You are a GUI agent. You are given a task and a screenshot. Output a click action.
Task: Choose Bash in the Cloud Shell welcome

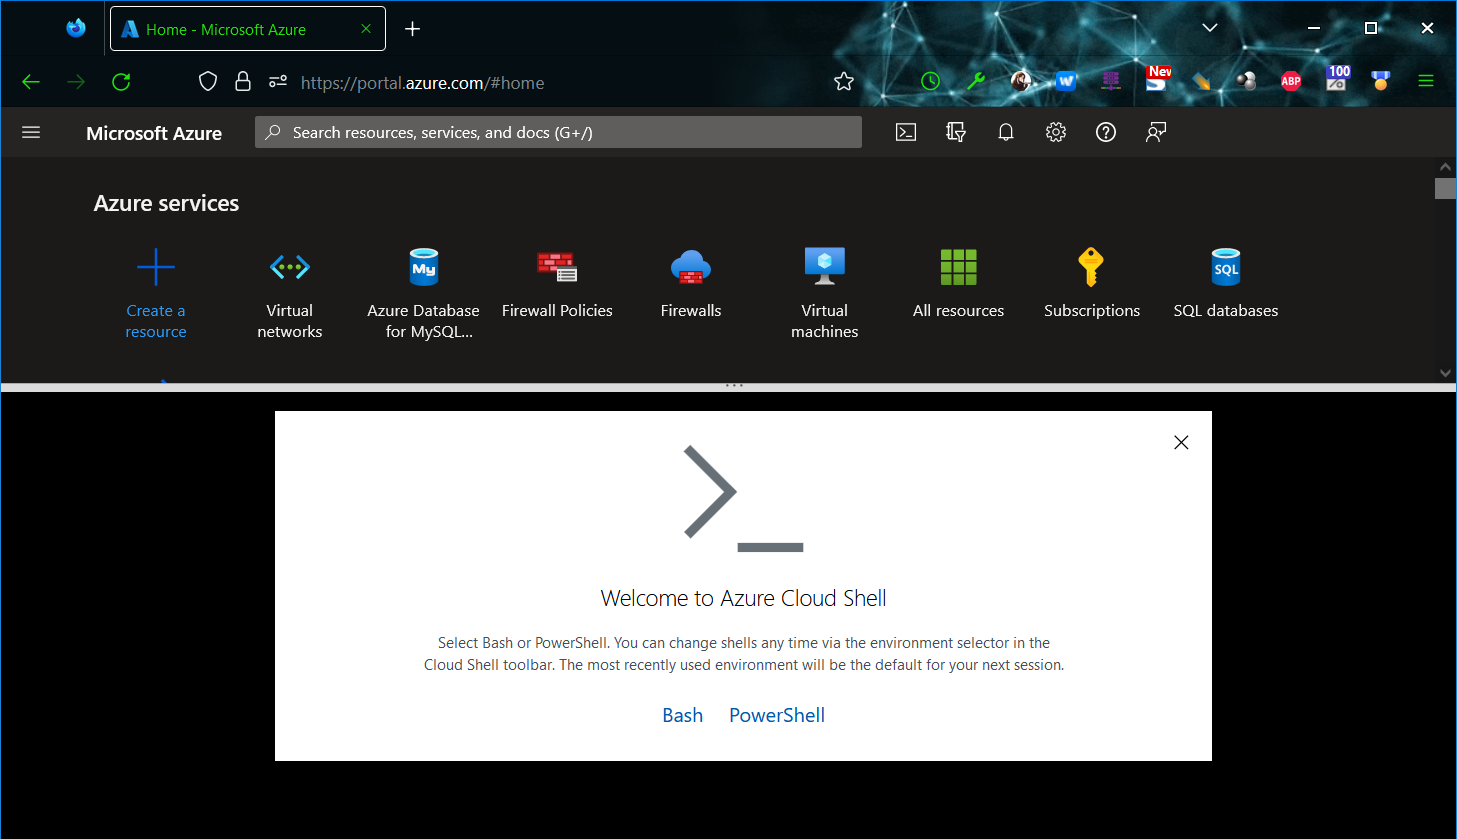click(x=683, y=715)
